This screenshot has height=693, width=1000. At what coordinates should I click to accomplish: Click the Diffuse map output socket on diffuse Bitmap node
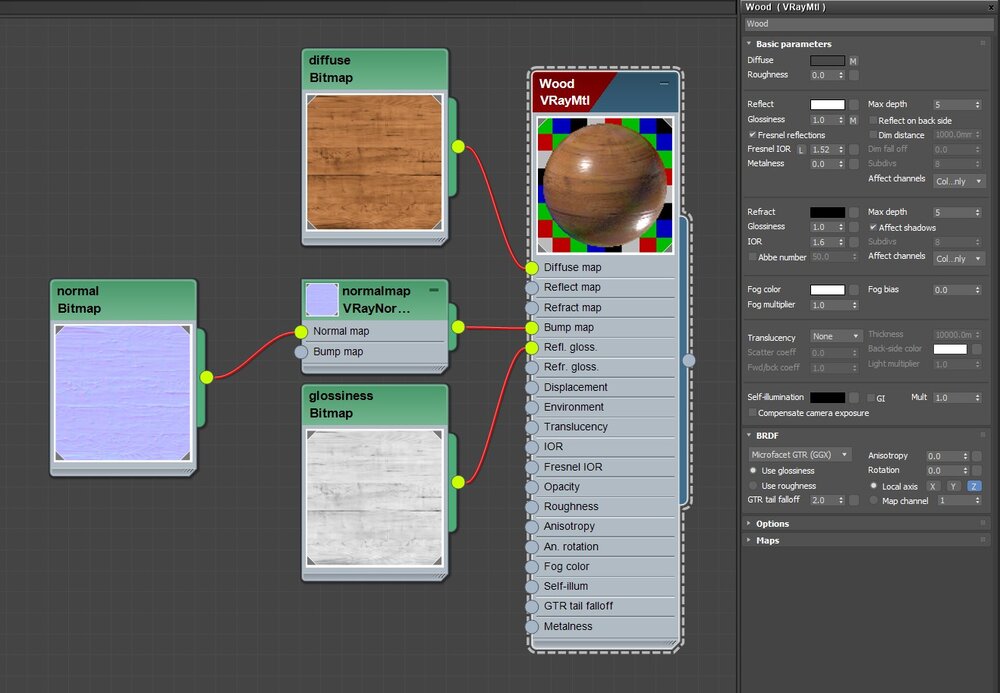(458, 146)
